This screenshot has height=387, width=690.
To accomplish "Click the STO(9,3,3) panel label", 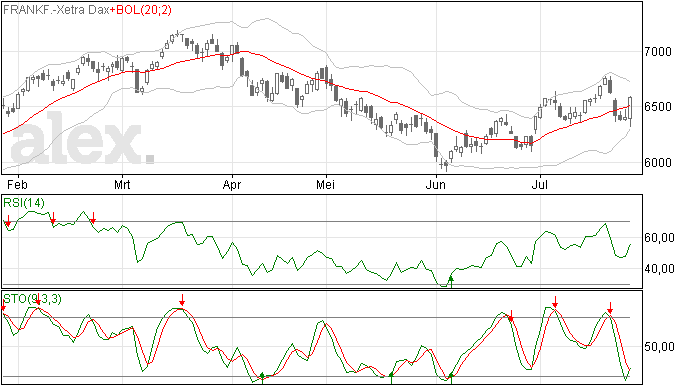I will click(x=32, y=299).
